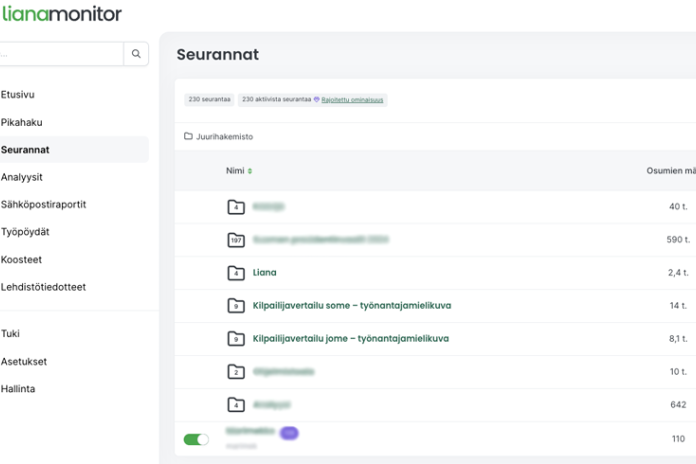696x464 pixels.
Task: Click the Juurihakemisto folder icon
Action: tap(188, 136)
